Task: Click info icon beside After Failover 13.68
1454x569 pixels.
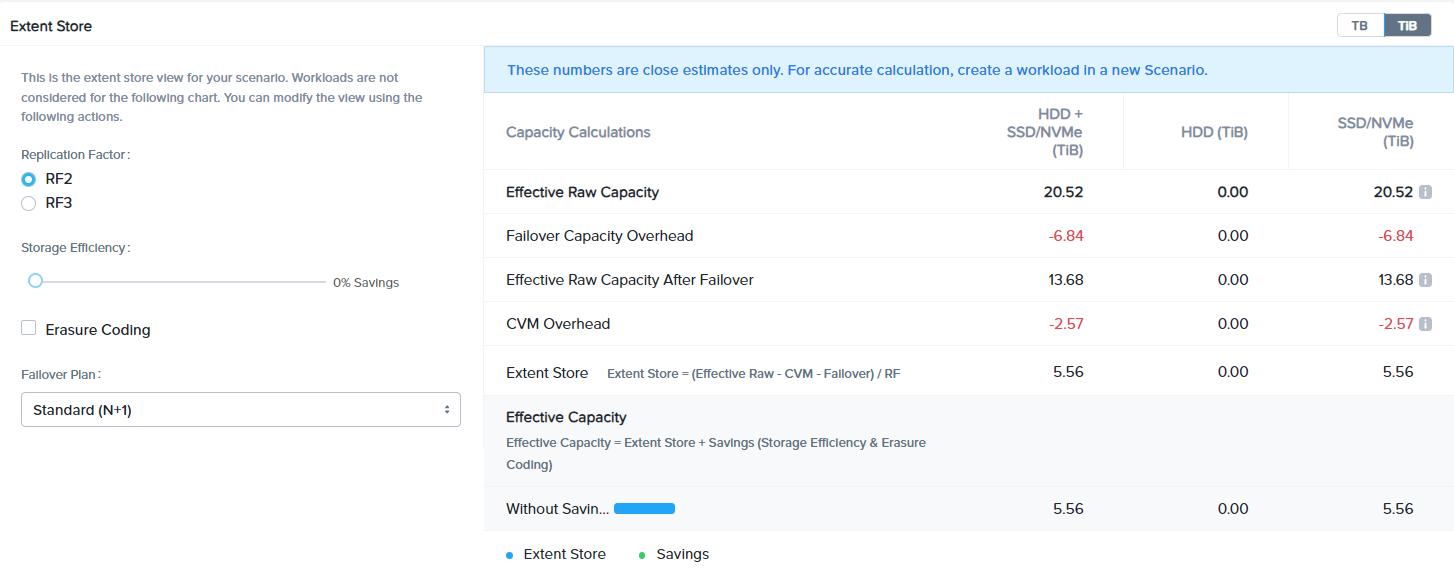Action: 1425,280
